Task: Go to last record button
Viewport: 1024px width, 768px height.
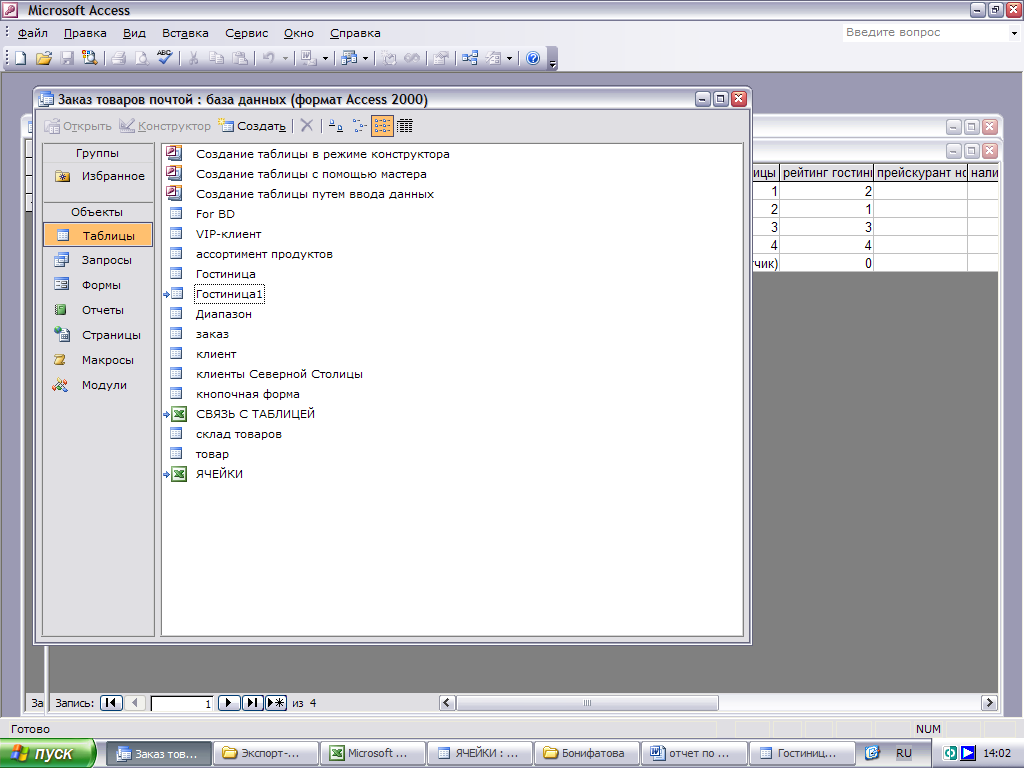Action: pyautogui.click(x=252, y=703)
